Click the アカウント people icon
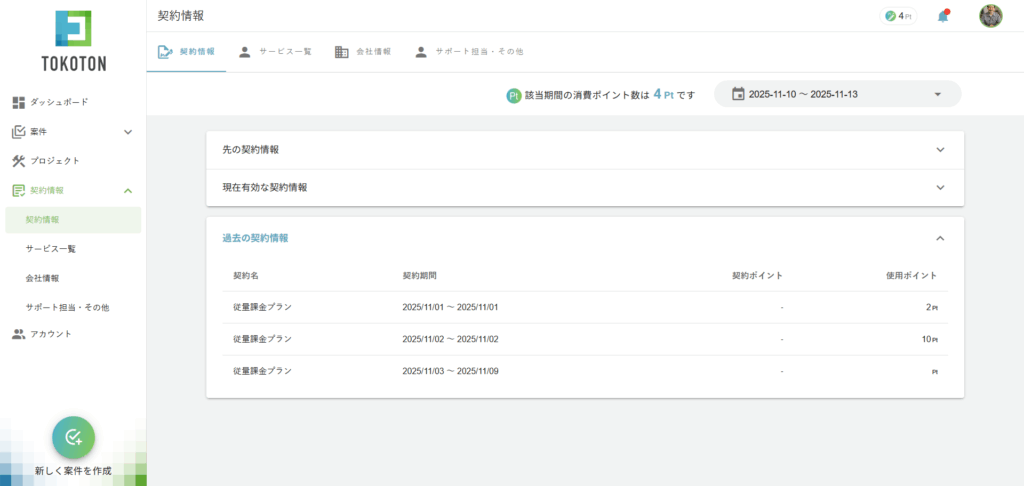 point(18,334)
